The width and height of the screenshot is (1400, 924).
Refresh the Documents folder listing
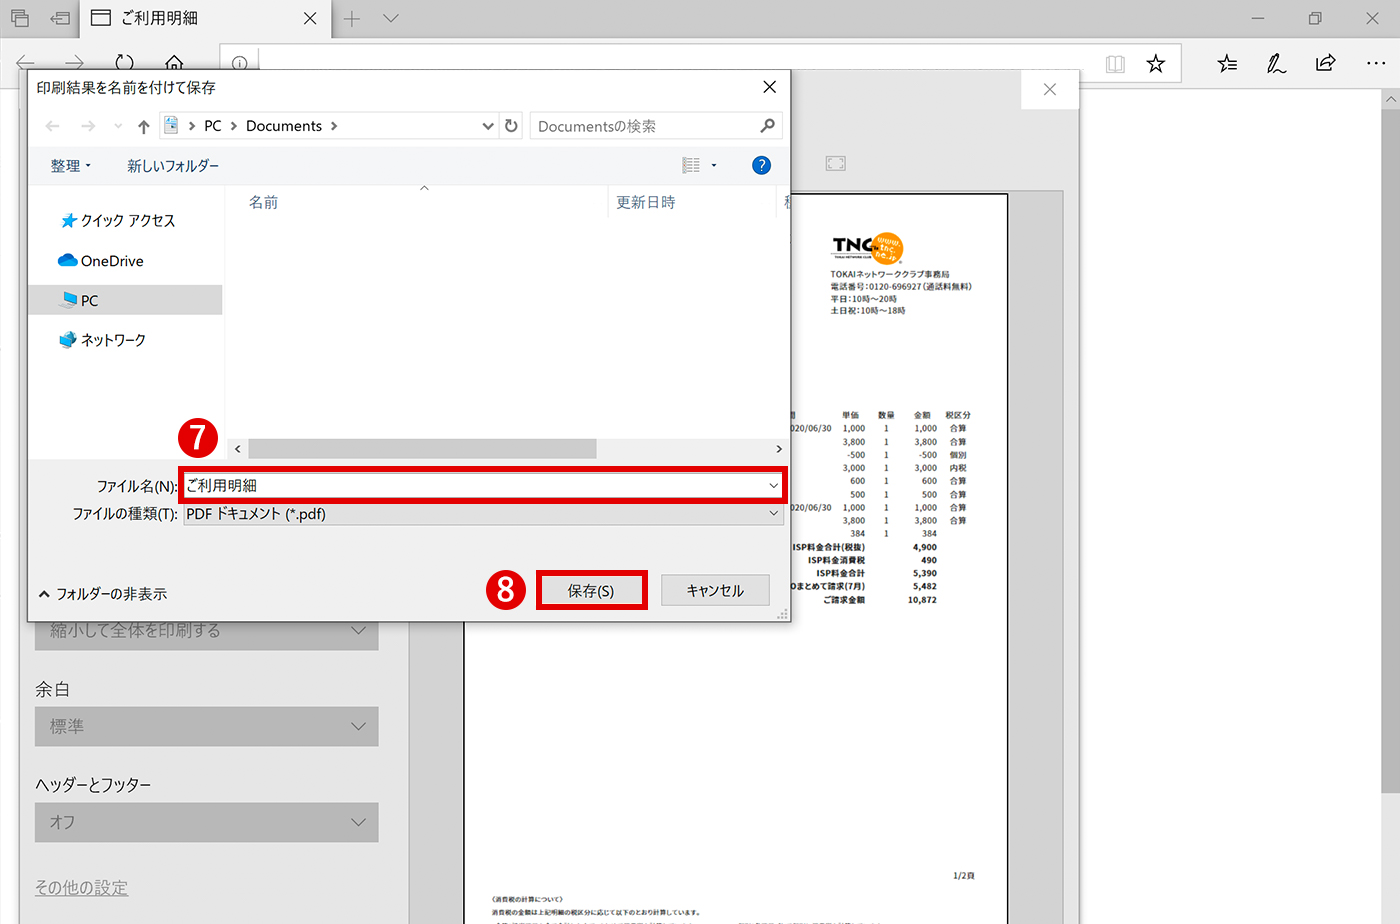[x=511, y=126]
